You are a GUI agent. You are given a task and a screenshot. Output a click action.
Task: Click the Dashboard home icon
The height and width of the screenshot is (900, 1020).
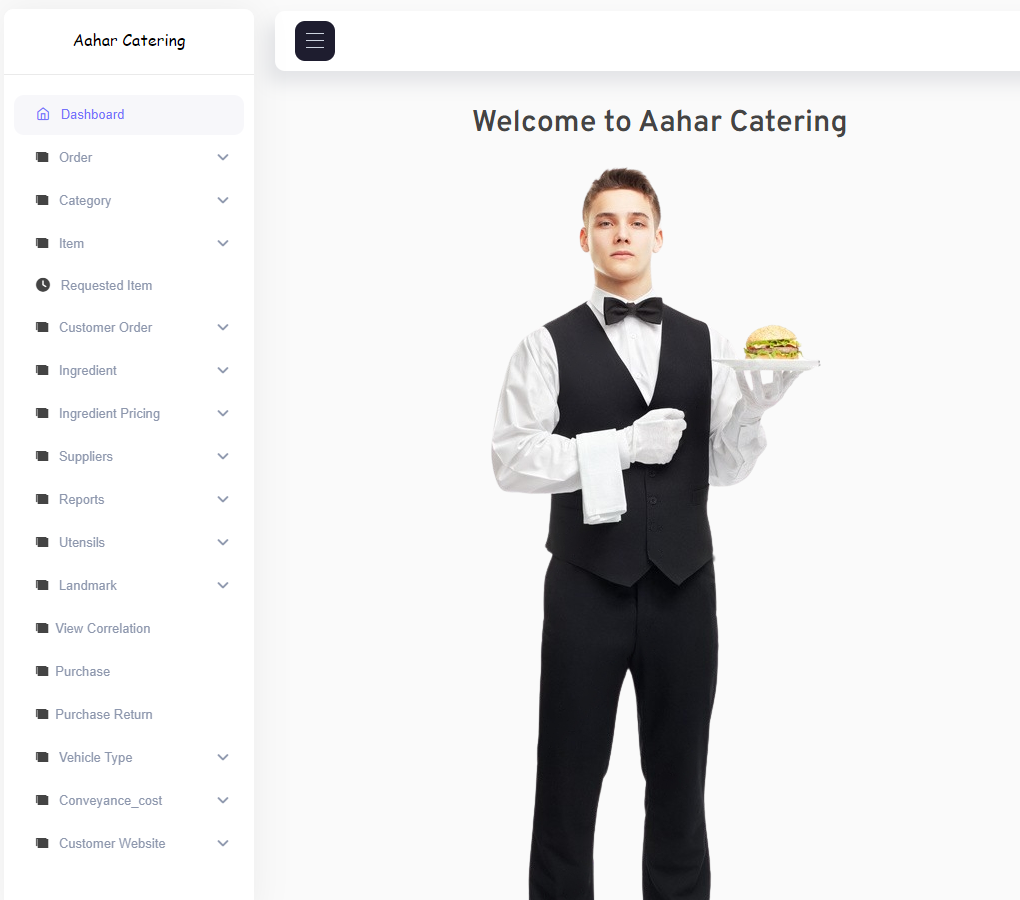pos(43,114)
